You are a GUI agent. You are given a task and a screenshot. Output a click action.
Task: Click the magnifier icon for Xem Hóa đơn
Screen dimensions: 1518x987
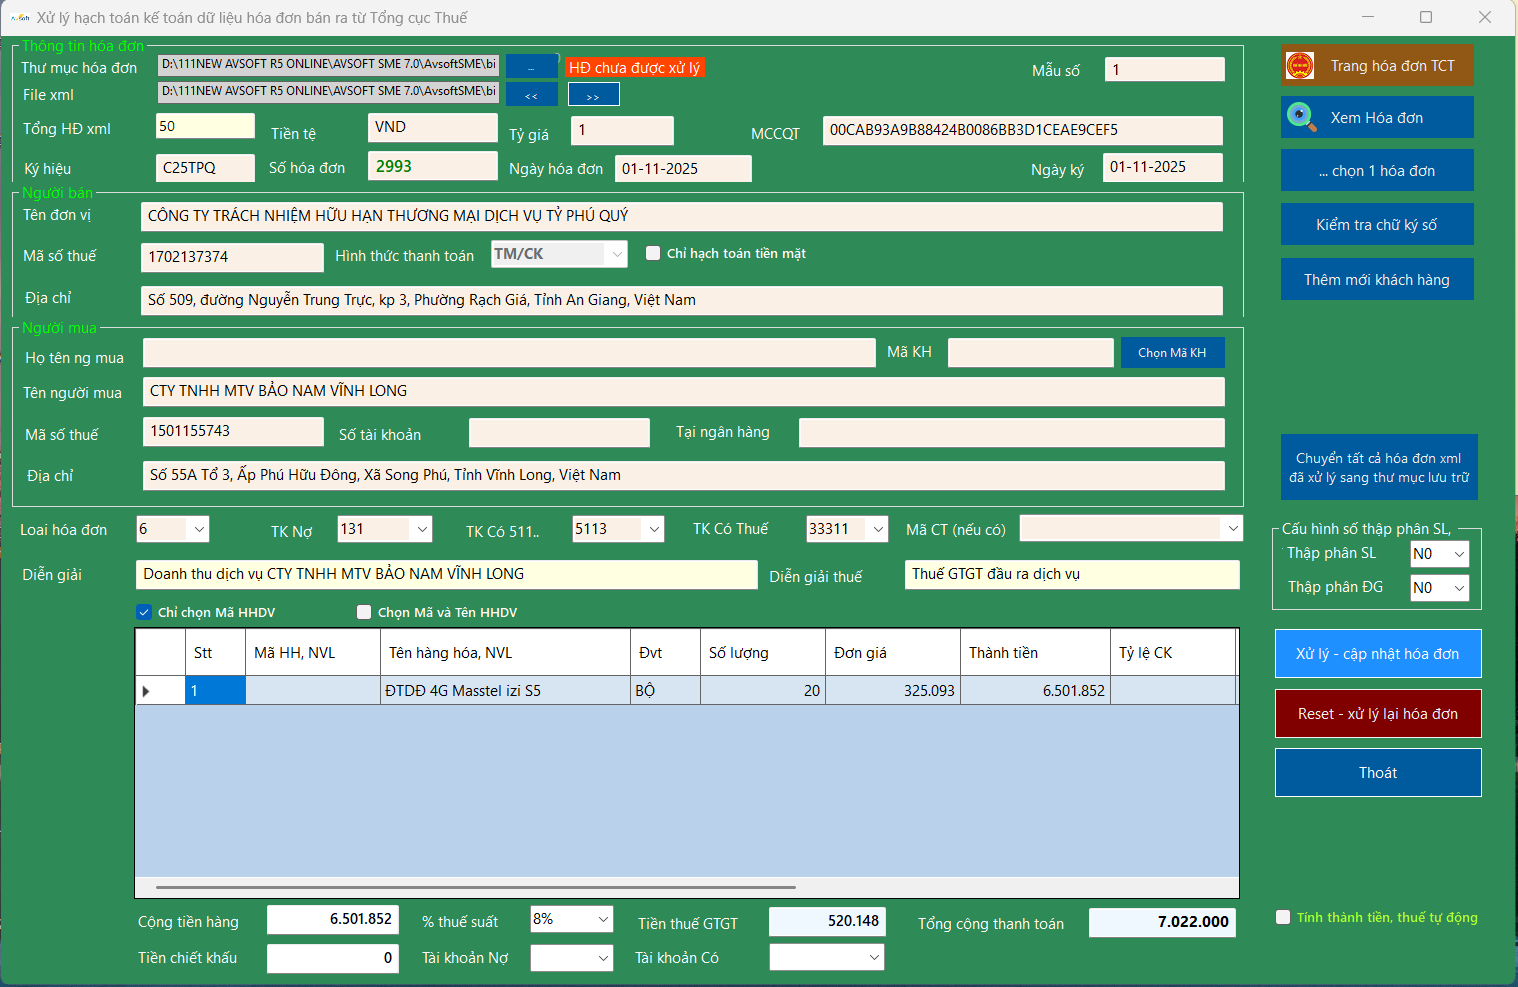[1301, 117]
